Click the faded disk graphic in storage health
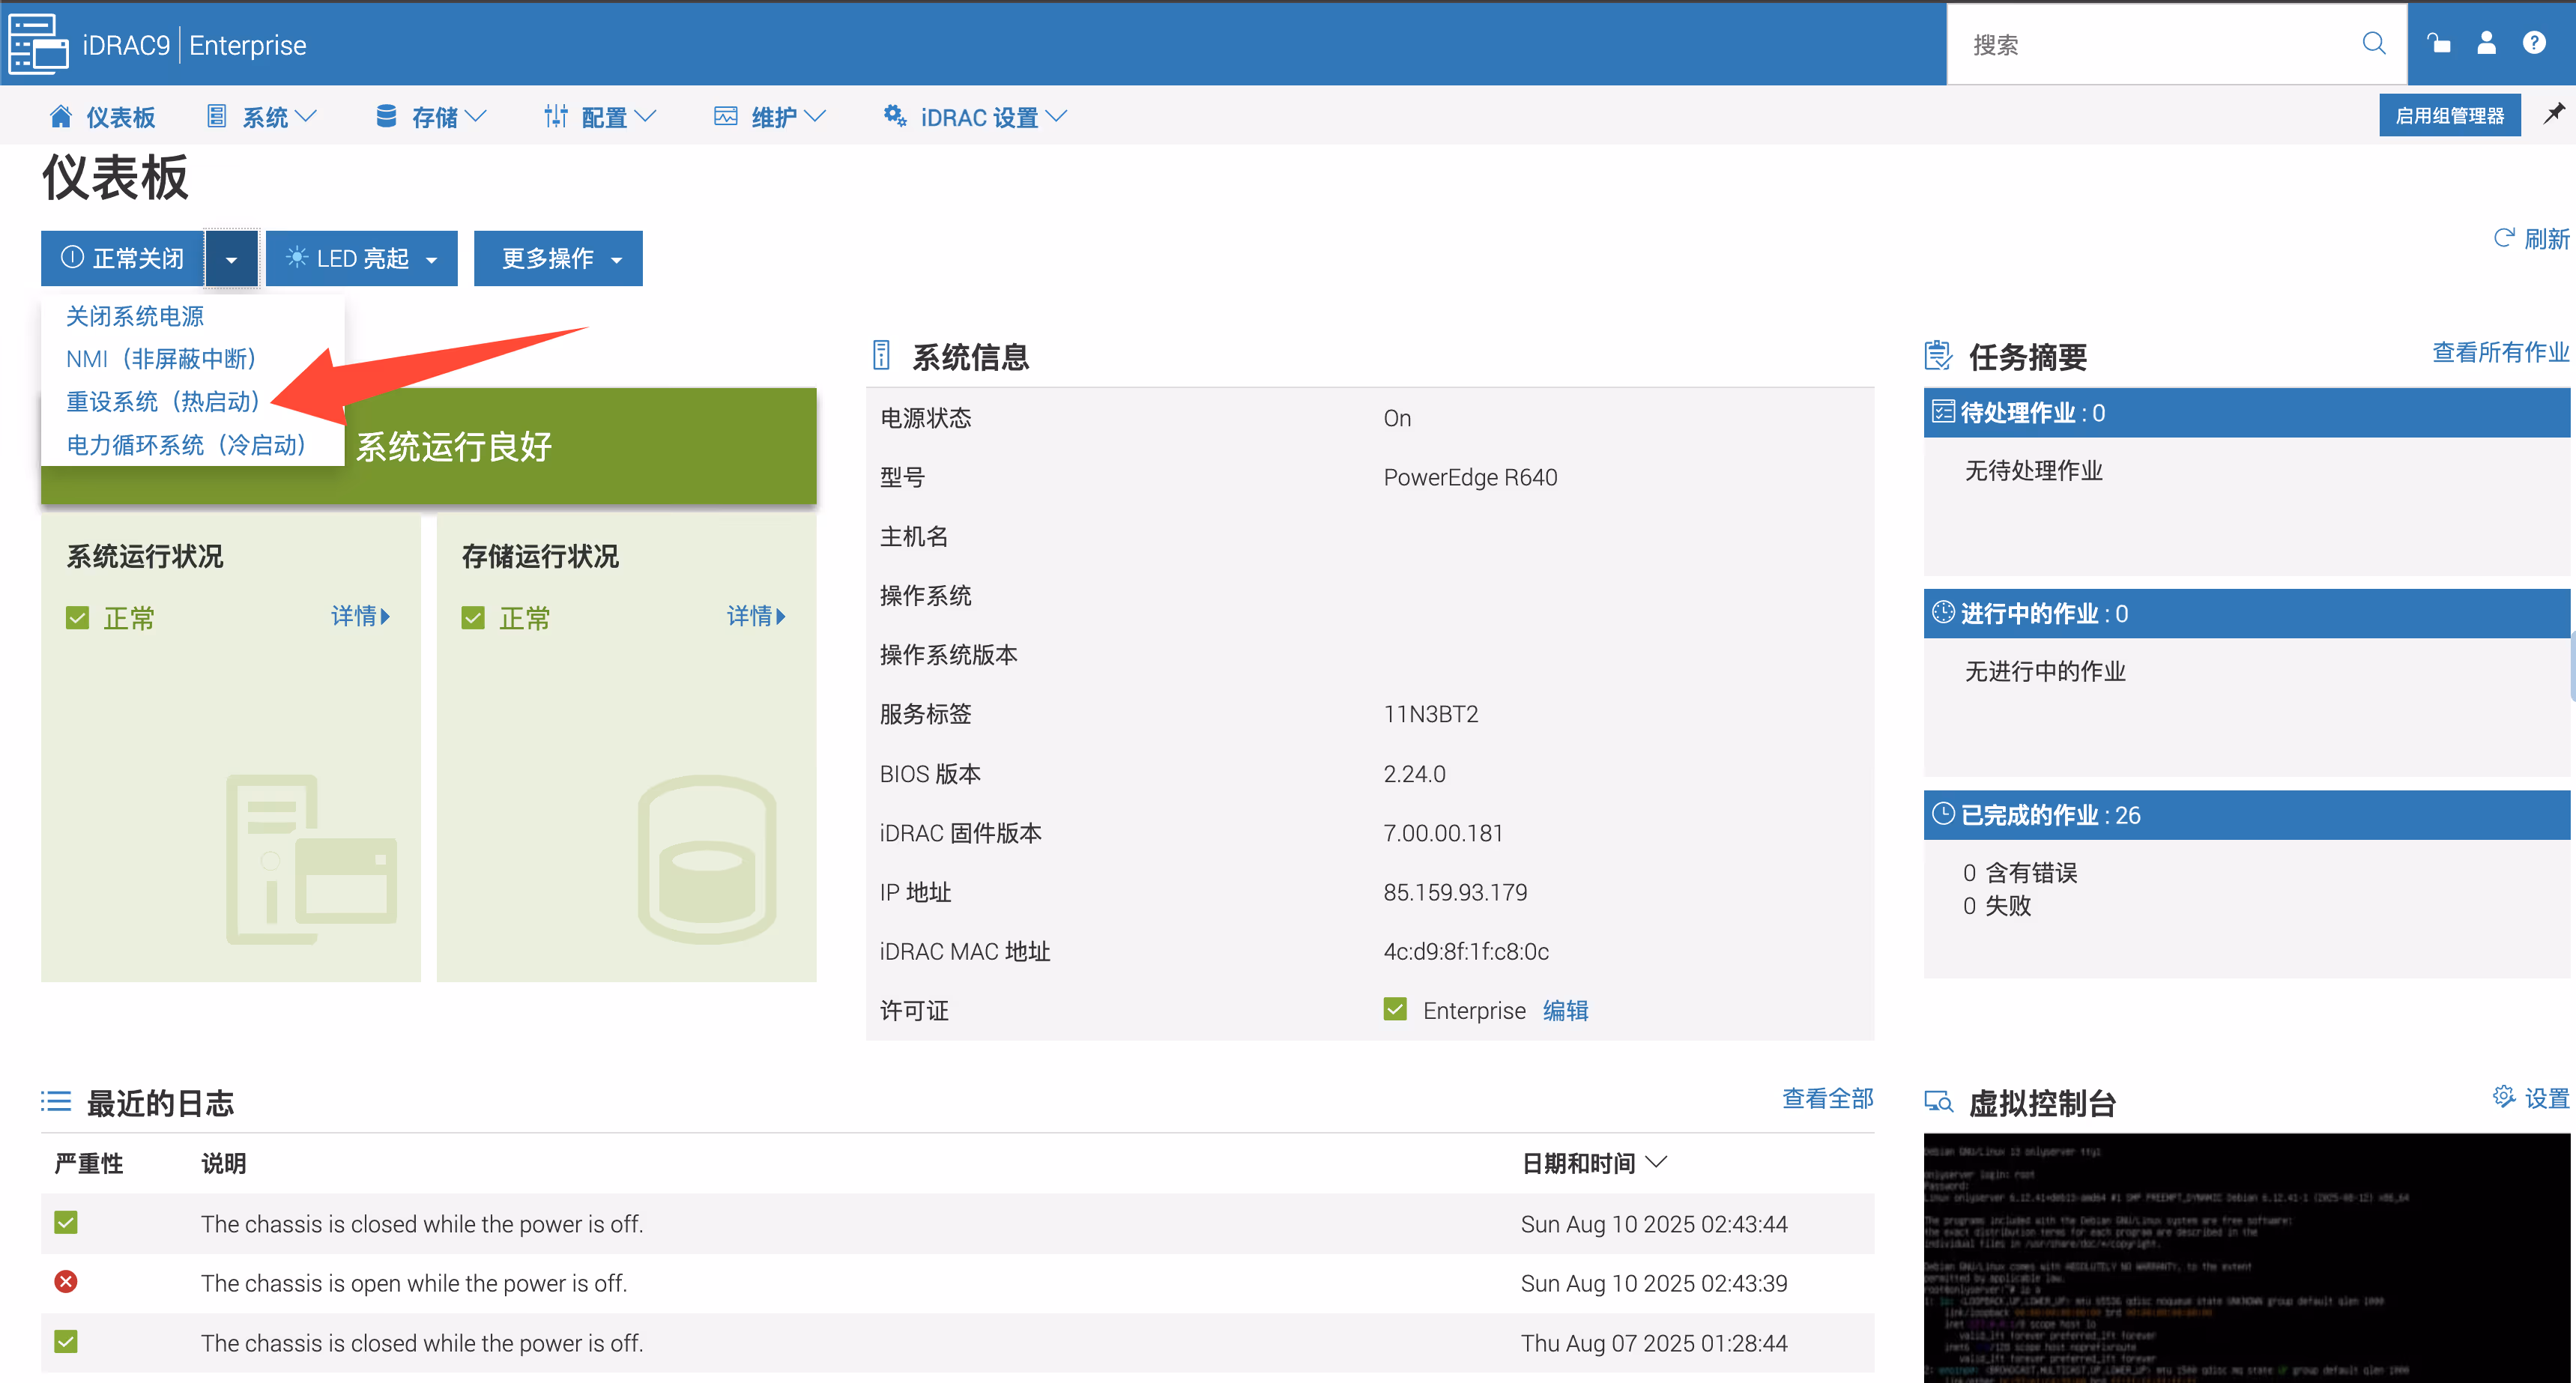 (x=707, y=859)
